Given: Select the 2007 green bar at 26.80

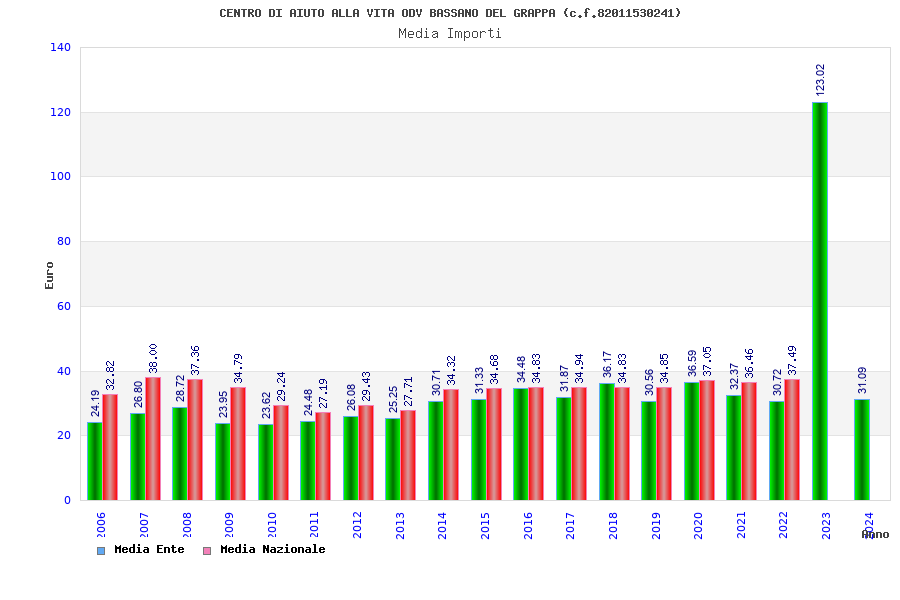Looking at the screenshot, I should click(x=138, y=456).
